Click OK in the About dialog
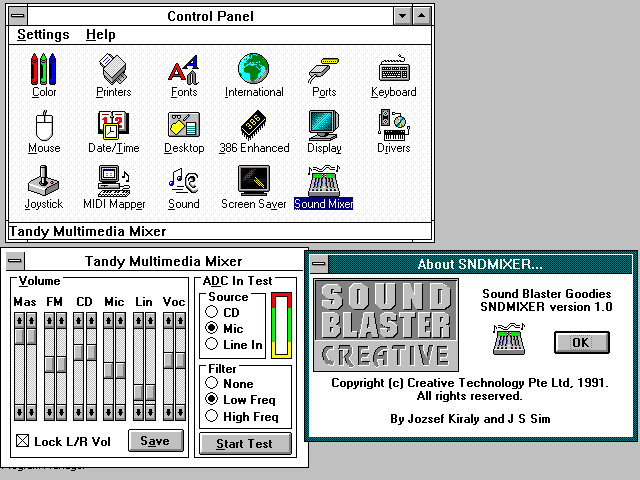640x480 pixels. 581,342
